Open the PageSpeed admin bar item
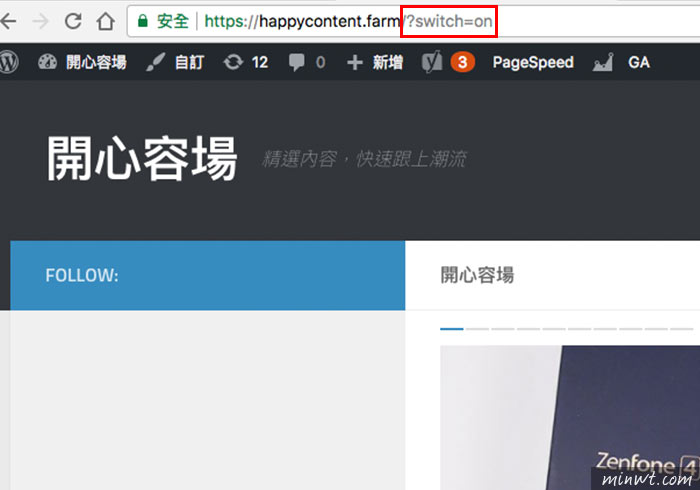Image resolution: width=700 pixels, height=490 pixels. (533, 62)
